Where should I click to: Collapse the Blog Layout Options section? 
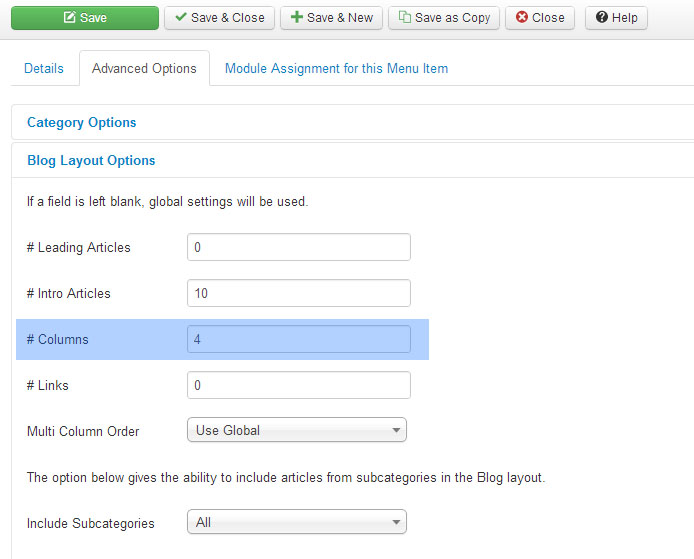91,161
